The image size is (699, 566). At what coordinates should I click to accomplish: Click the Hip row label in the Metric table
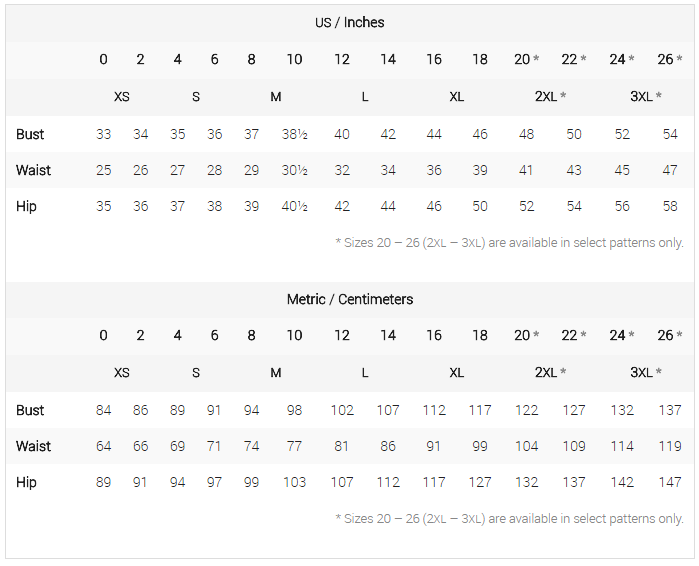point(26,482)
